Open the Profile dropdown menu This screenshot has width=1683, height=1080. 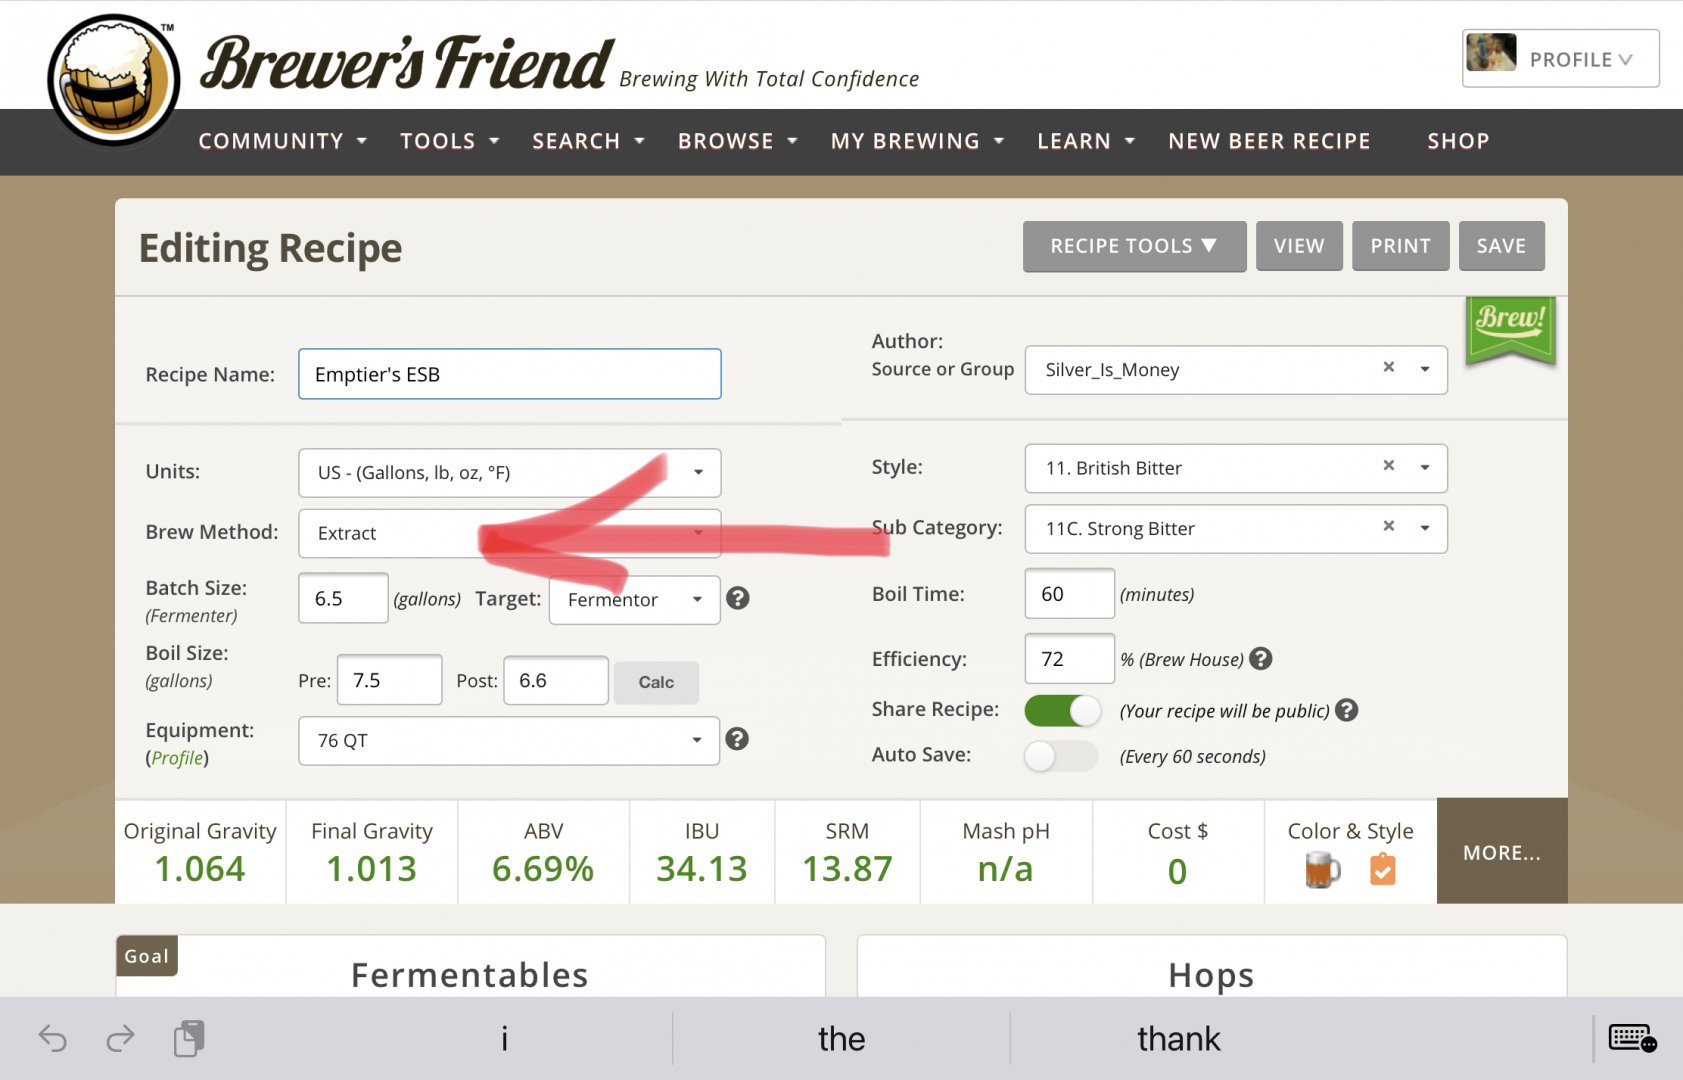coord(1560,58)
